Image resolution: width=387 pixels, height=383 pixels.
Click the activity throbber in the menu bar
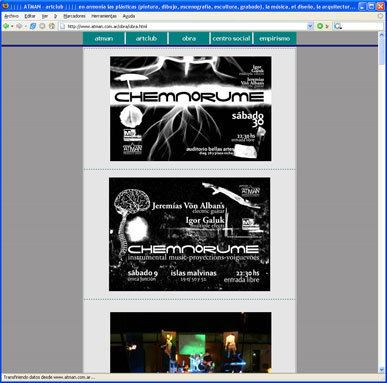point(380,16)
